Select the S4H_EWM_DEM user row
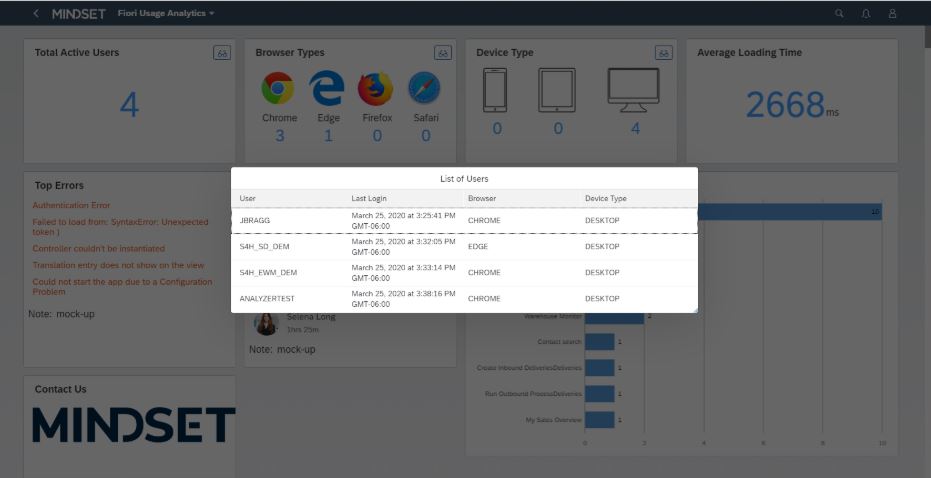 click(x=464, y=273)
